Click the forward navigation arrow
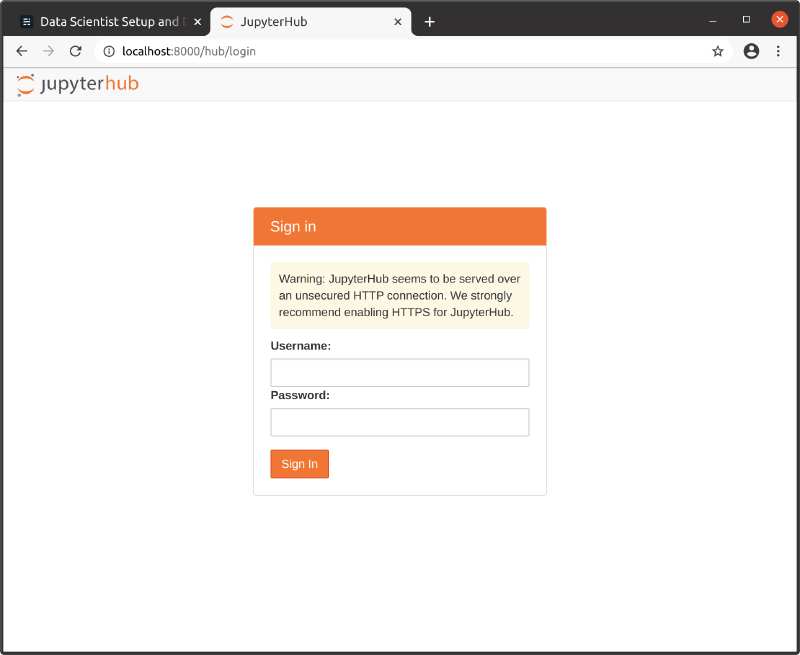Image resolution: width=800 pixels, height=655 pixels. pyautogui.click(x=48, y=51)
